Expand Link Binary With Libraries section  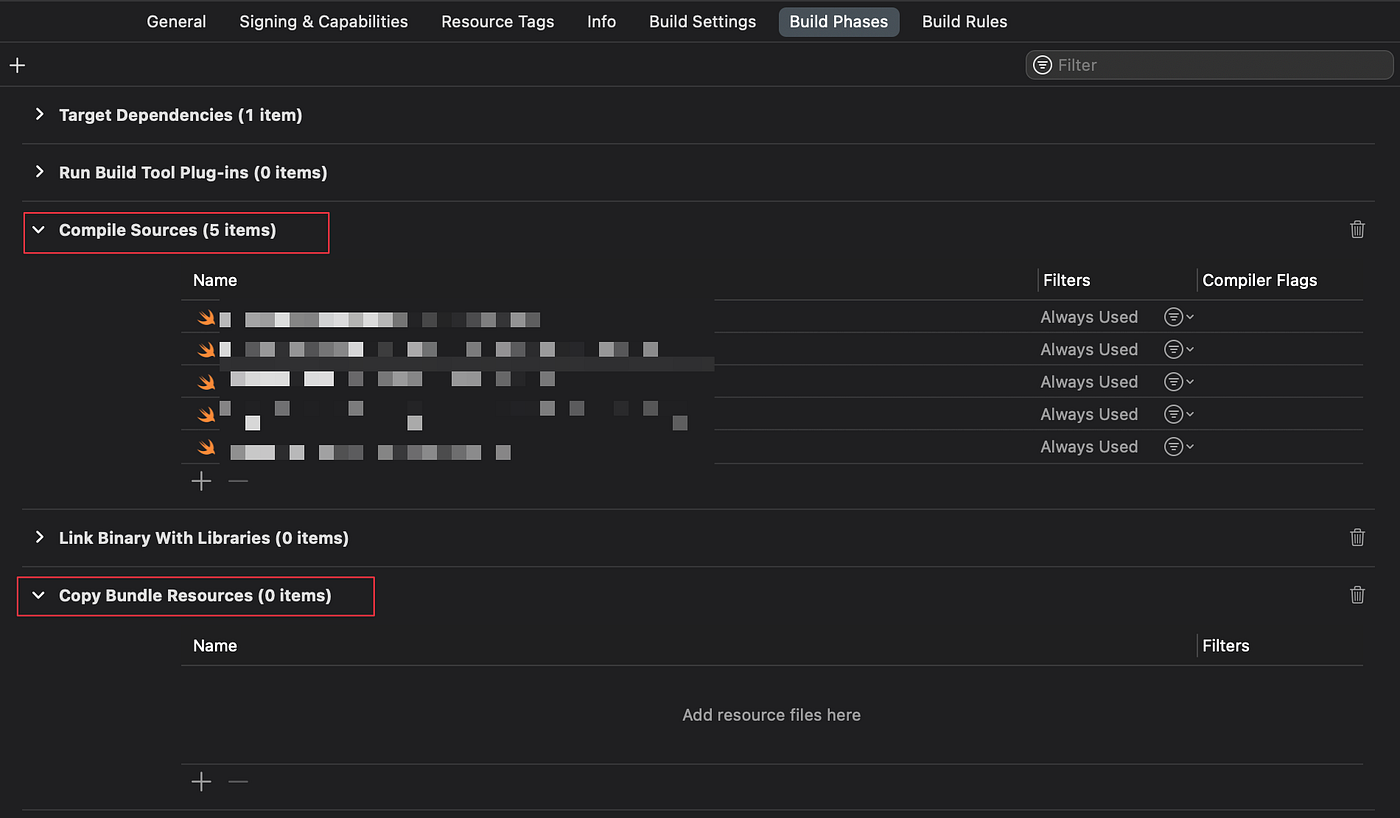[x=39, y=538]
